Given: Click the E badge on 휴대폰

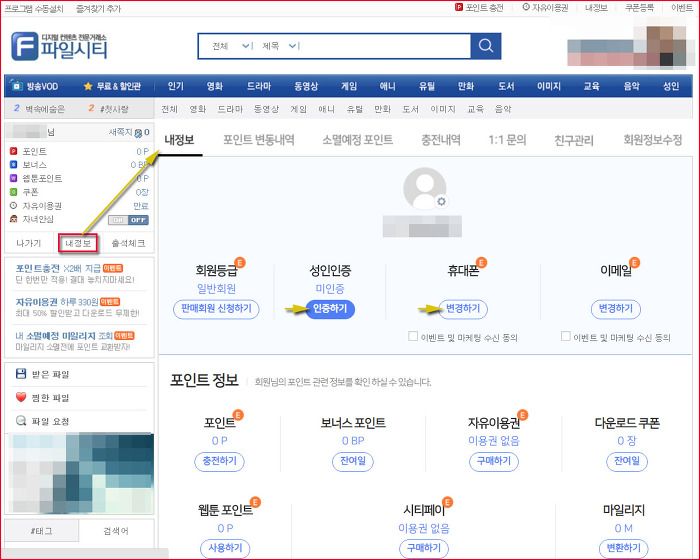Looking at the screenshot, I should click(481, 262).
